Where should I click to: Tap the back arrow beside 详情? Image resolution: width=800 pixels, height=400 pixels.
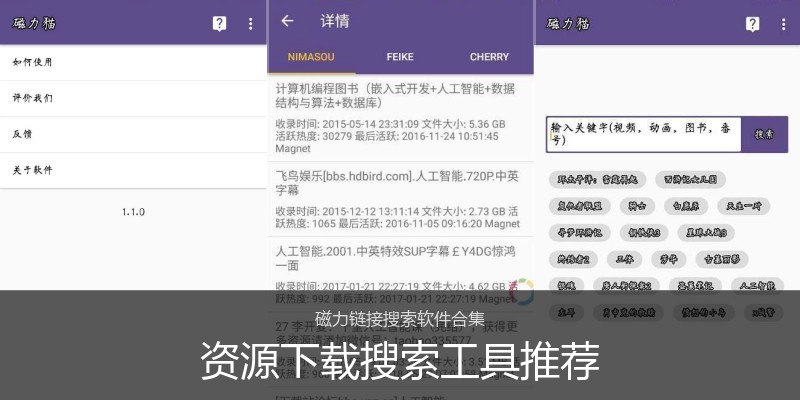287,20
